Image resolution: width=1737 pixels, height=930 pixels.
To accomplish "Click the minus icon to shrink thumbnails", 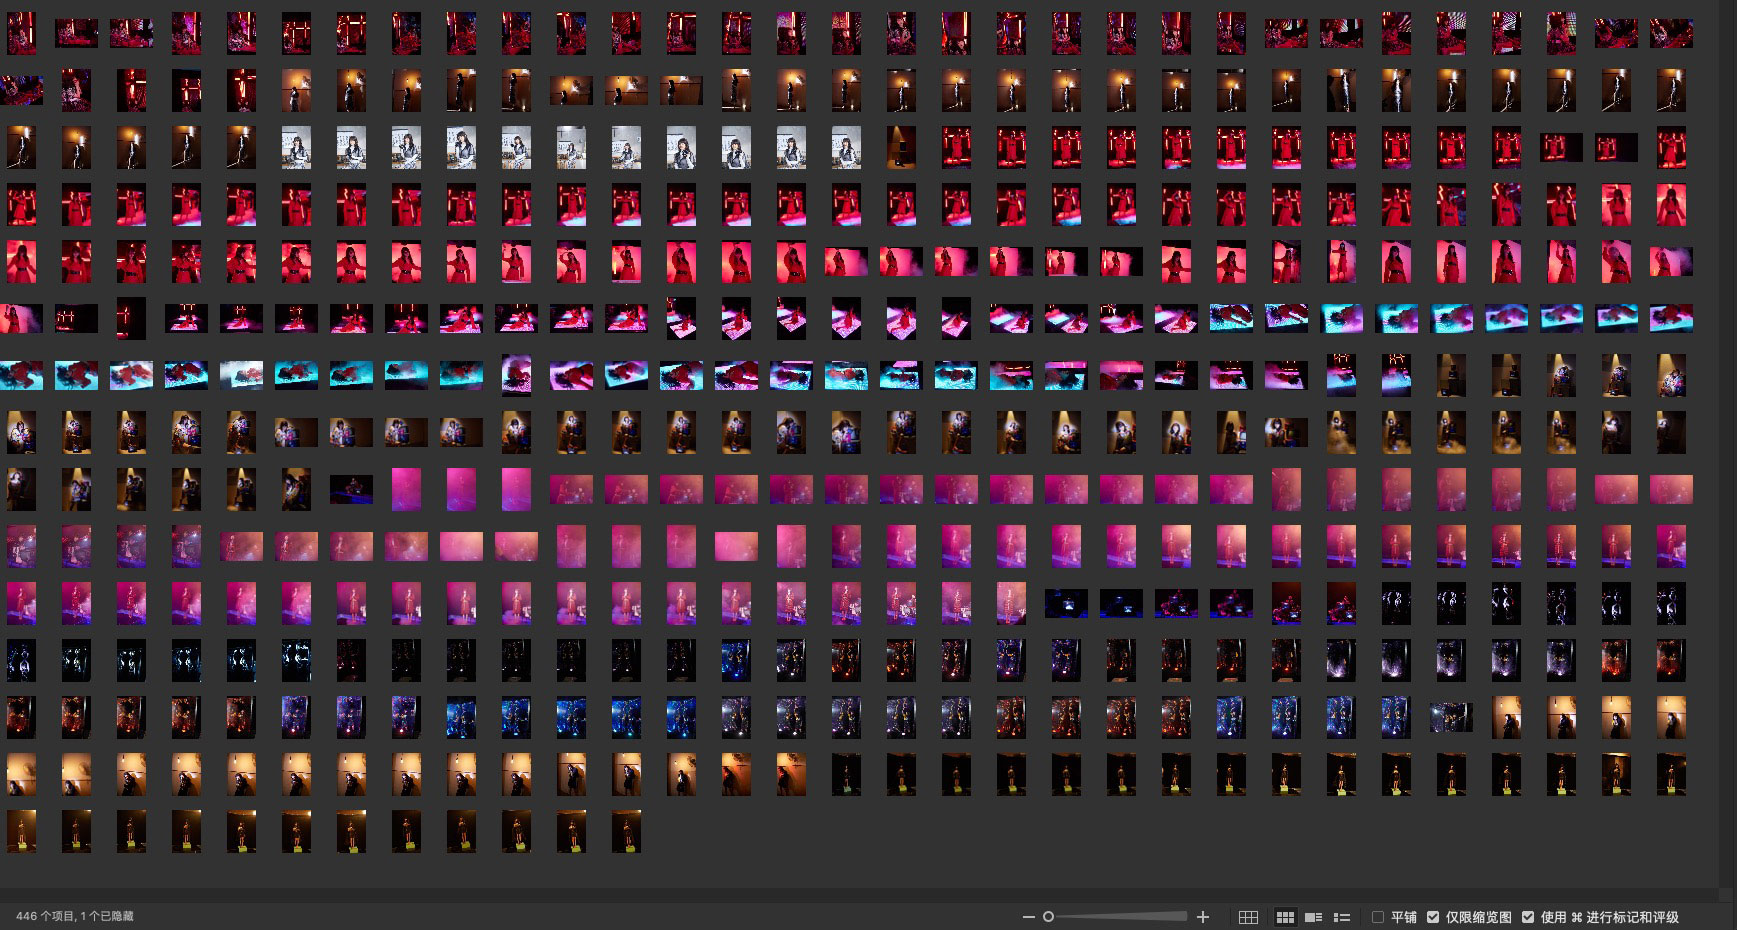I will pos(1028,917).
